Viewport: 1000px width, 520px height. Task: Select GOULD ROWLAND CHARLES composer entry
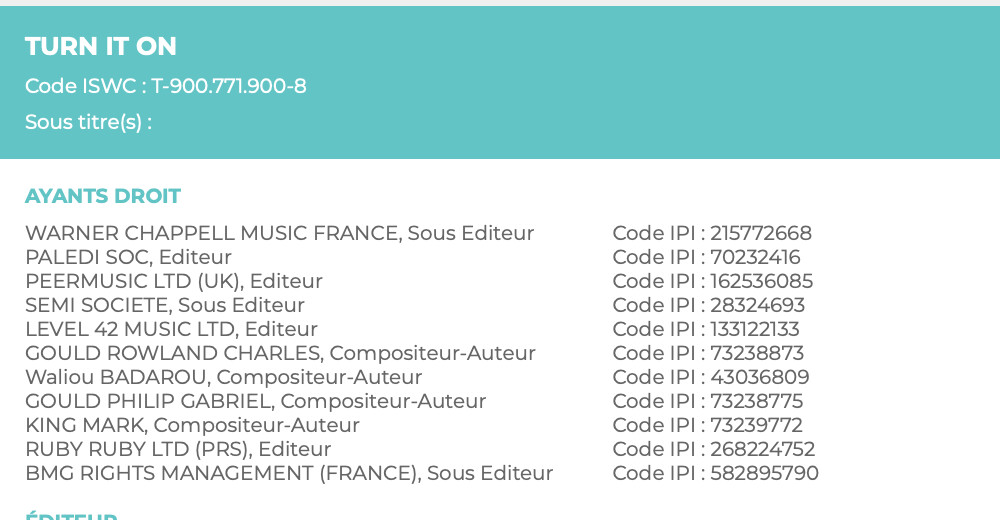point(280,353)
